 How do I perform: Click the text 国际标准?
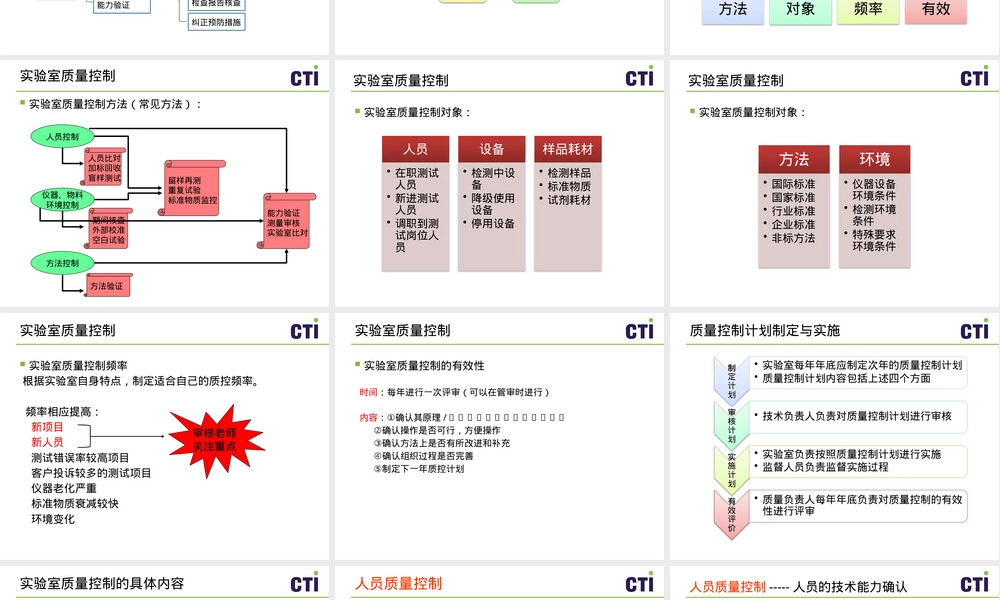(793, 184)
